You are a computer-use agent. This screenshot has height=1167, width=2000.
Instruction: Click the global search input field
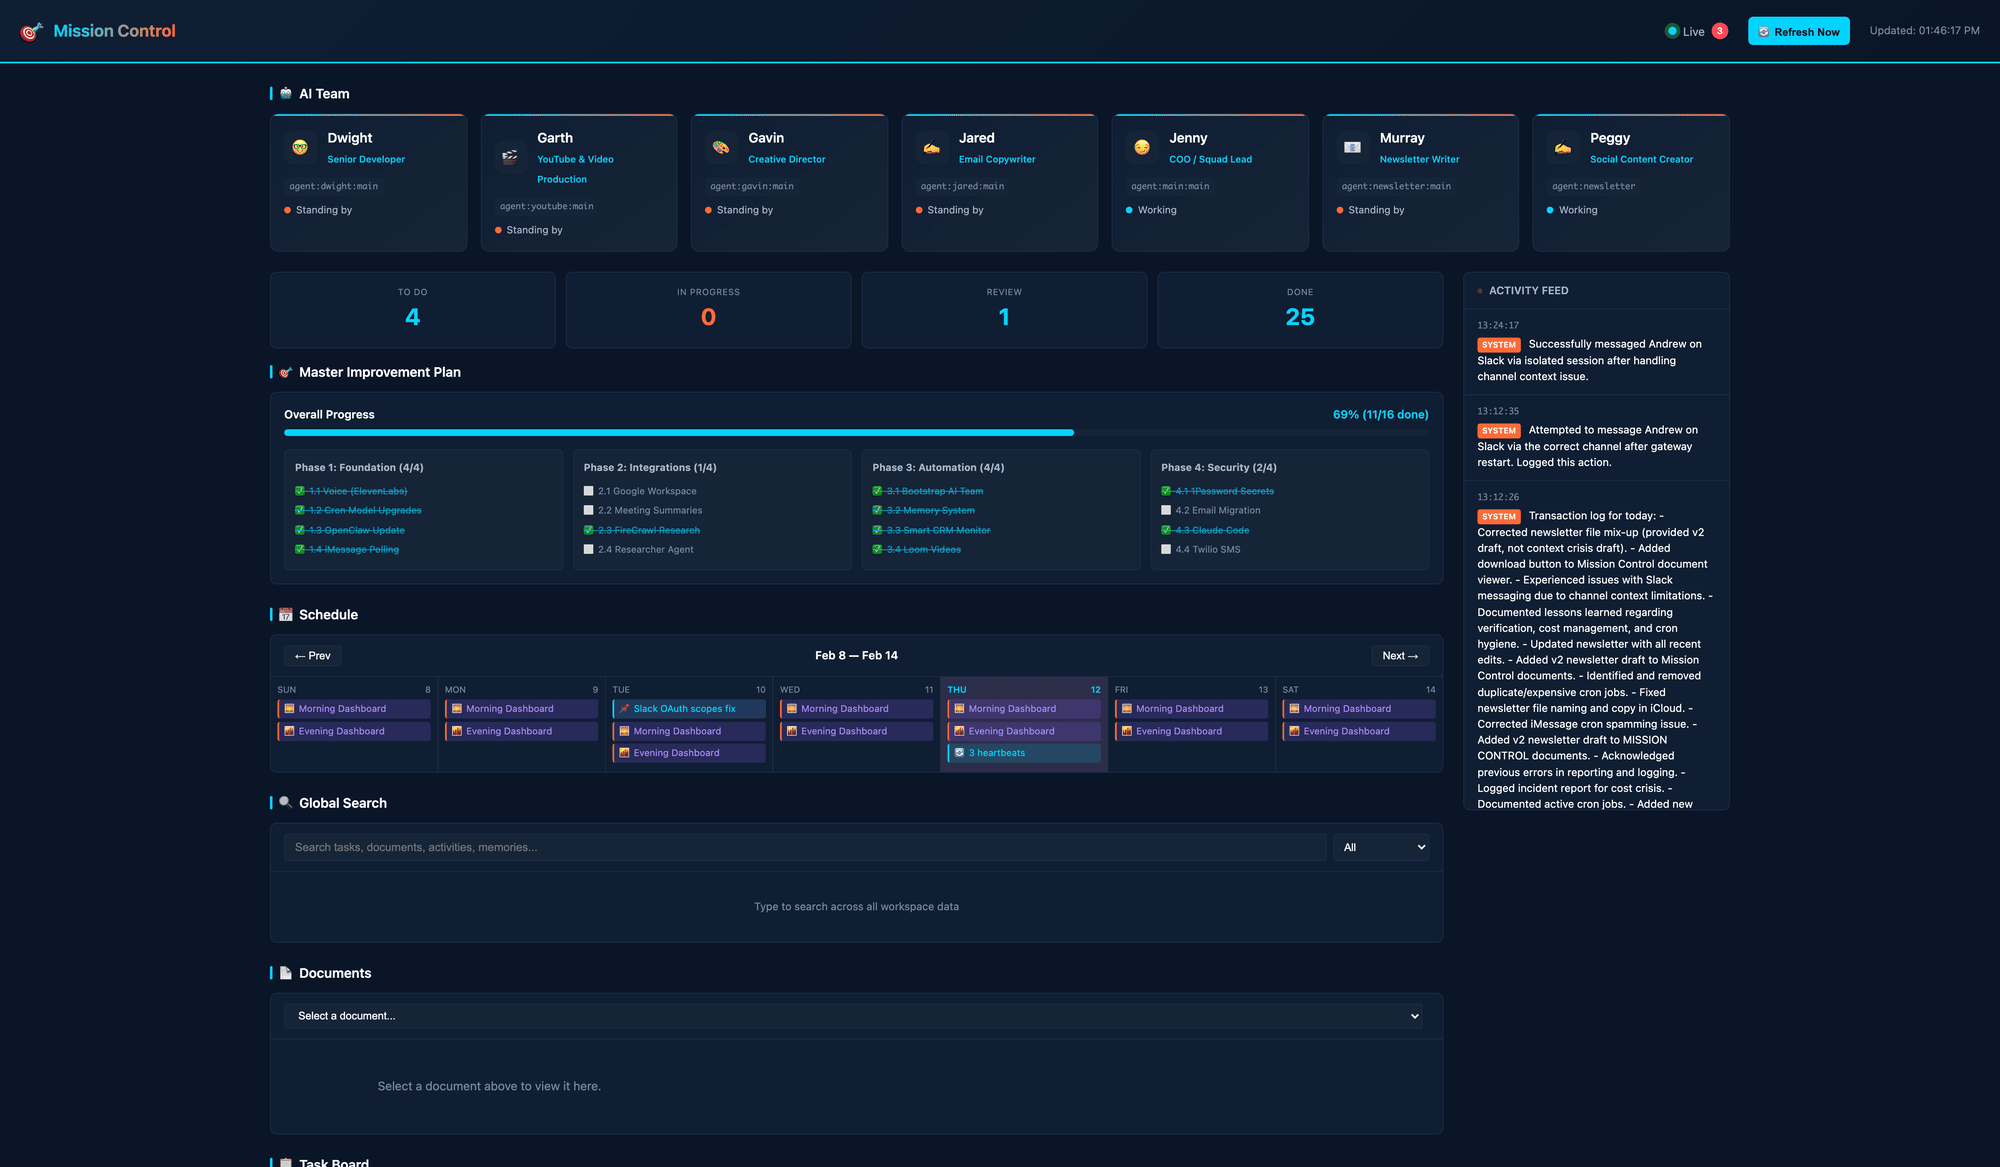pyautogui.click(x=805, y=848)
